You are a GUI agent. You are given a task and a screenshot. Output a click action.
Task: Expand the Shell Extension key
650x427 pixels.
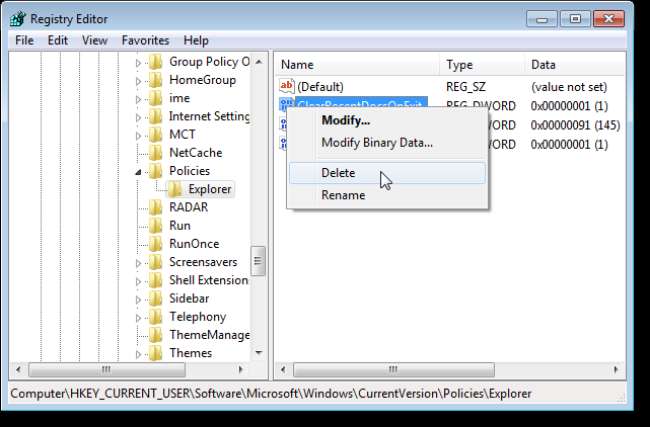click(x=138, y=281)
